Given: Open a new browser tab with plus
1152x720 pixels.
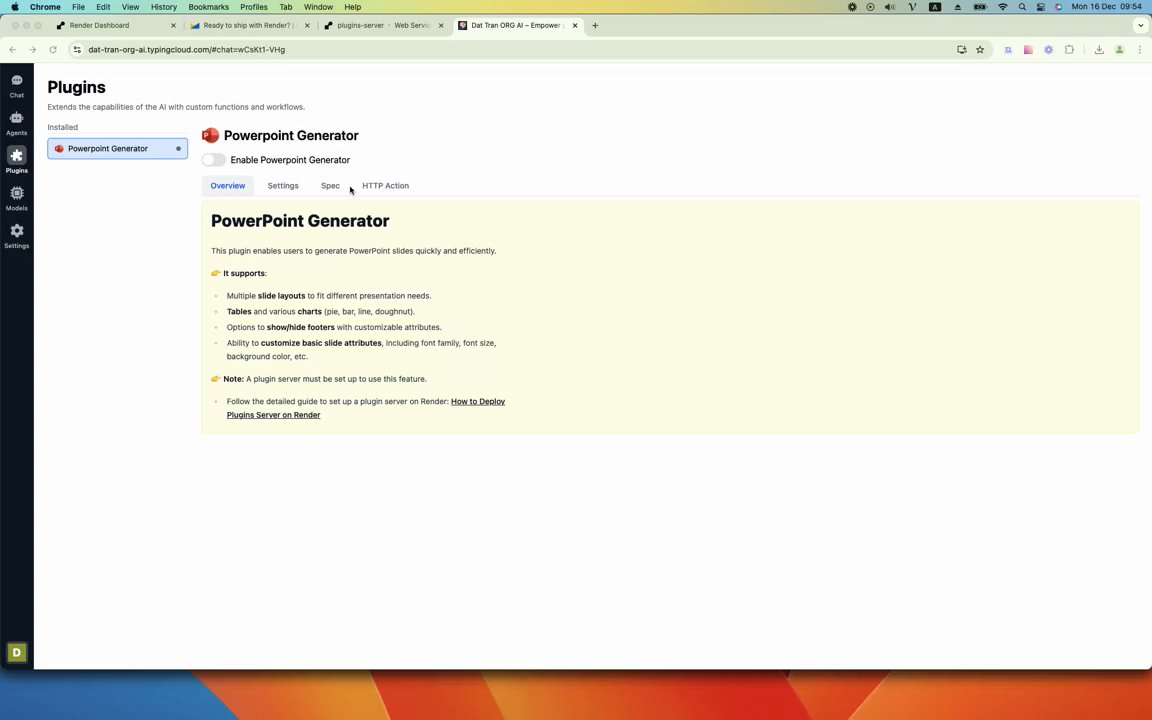Looking at the screenshot, I should (x=595, y=25).
